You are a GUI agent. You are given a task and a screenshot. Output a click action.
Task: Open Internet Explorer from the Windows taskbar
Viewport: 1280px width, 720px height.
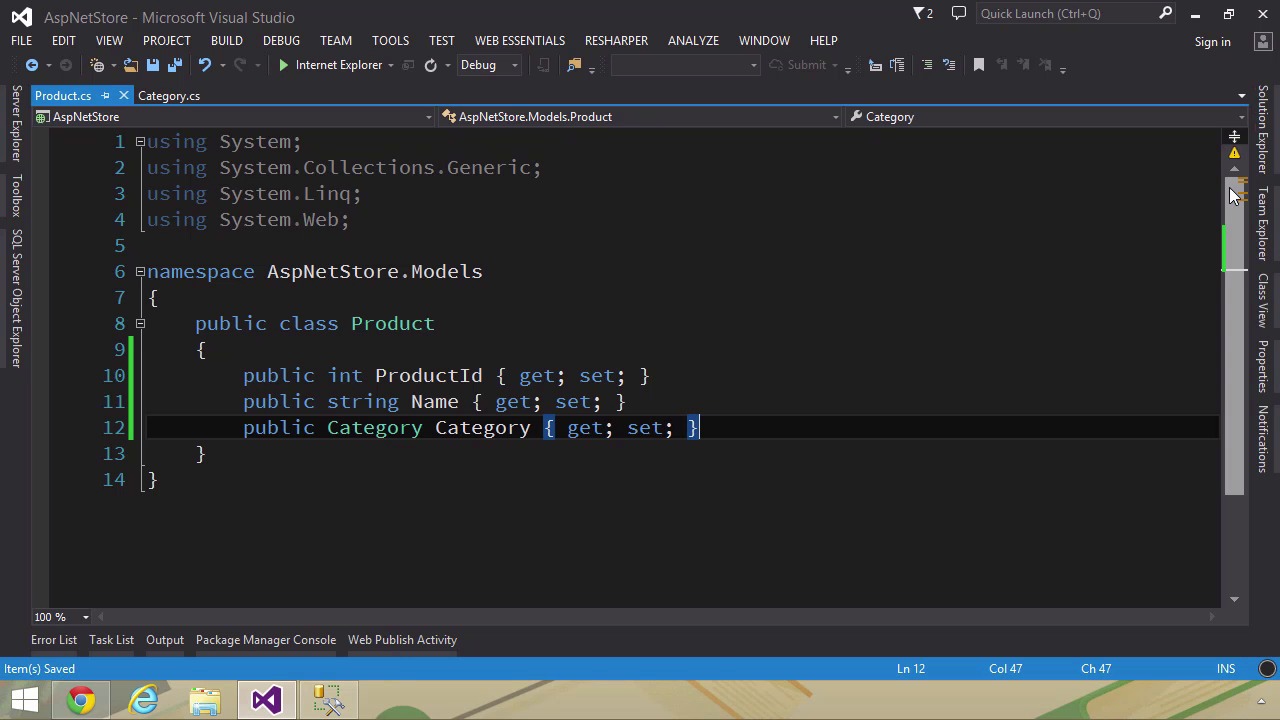(x=144, y=700)
